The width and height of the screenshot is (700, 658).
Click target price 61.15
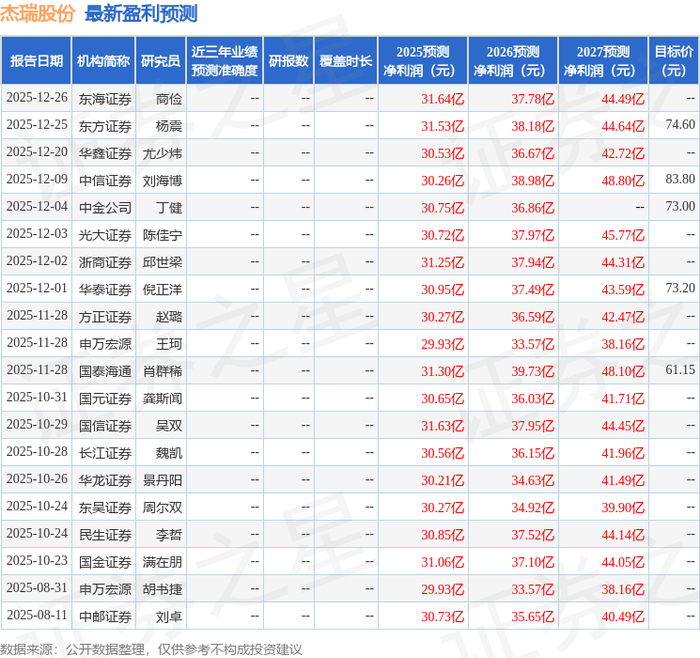[x=680, y=370]
